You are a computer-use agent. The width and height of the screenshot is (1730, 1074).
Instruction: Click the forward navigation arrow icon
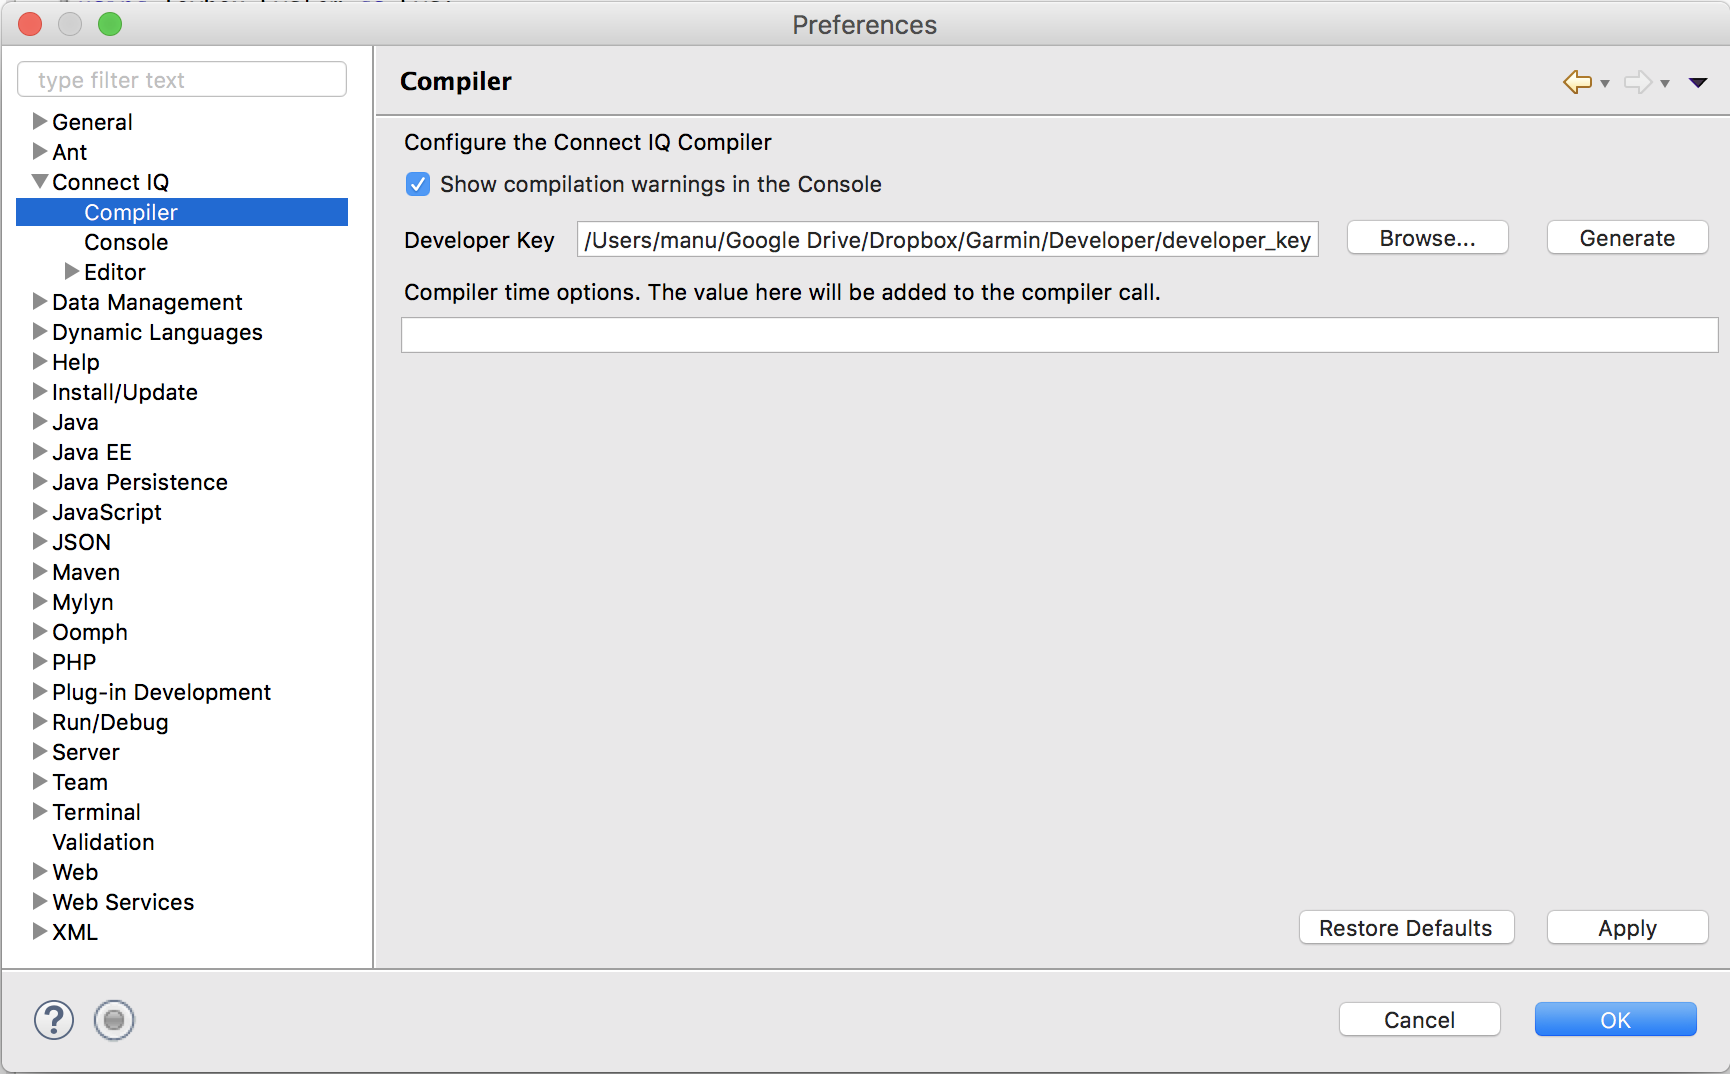click(1637, 82)
